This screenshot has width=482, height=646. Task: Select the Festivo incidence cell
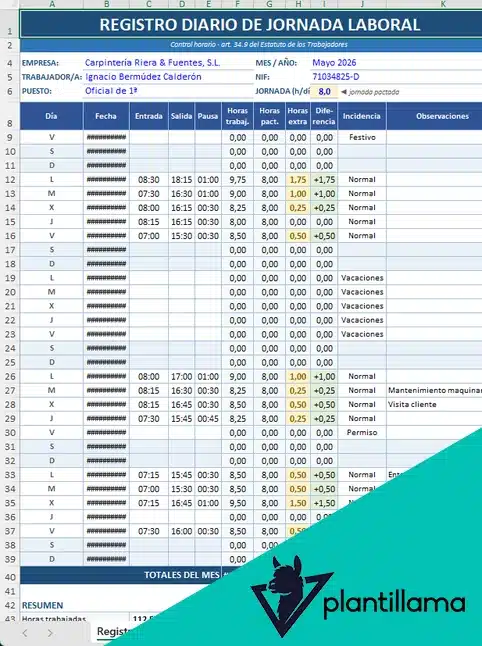[362, 137]
